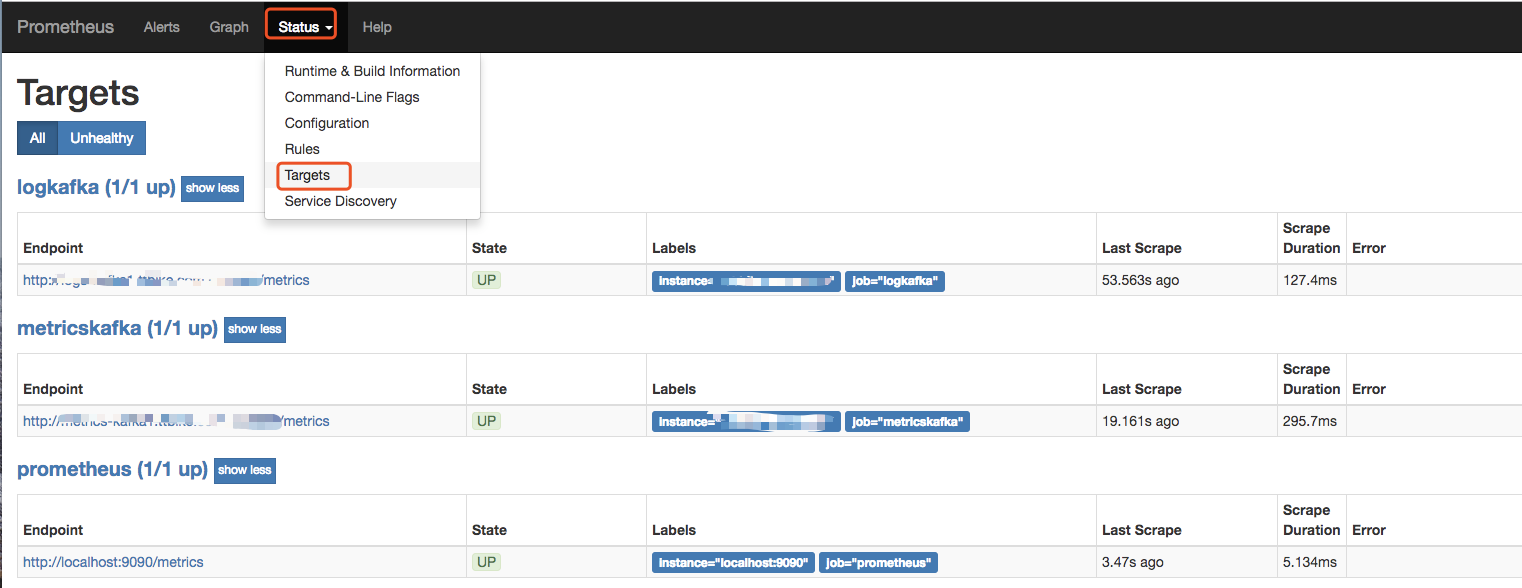Click Labels header in metricskafka table
Image resolution: width=1522 pixels, height=588 pixels.
point(674,389)
